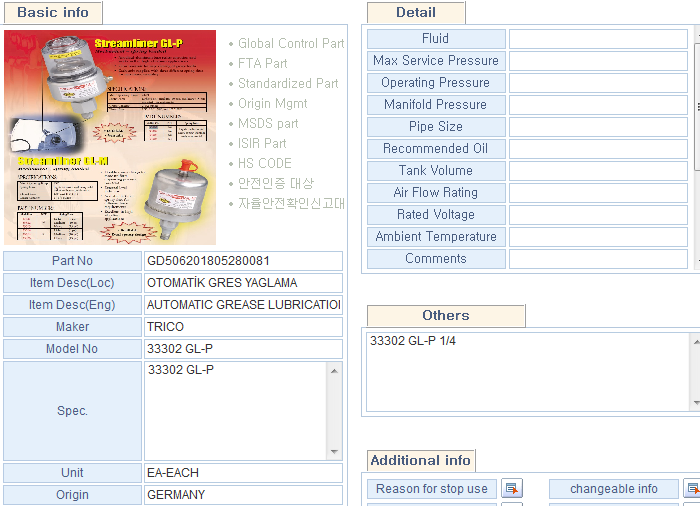Click the Standardized Part item
Screen dimensions: 700x506
288,84
